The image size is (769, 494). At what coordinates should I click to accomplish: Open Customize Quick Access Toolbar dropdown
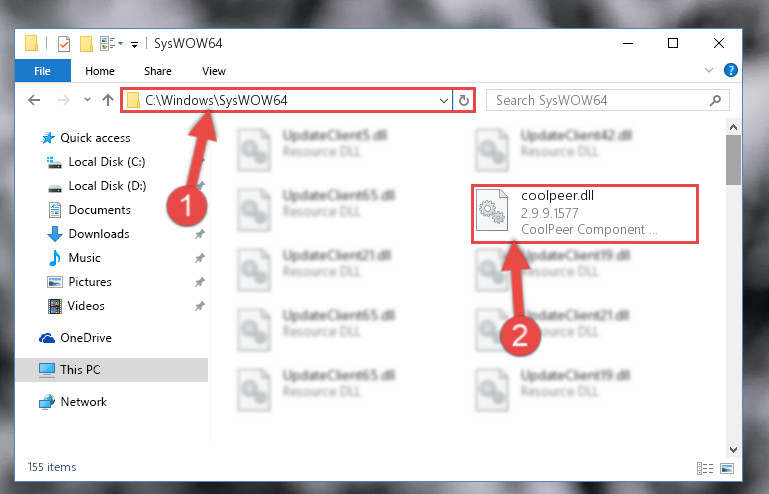coord(134,45)
